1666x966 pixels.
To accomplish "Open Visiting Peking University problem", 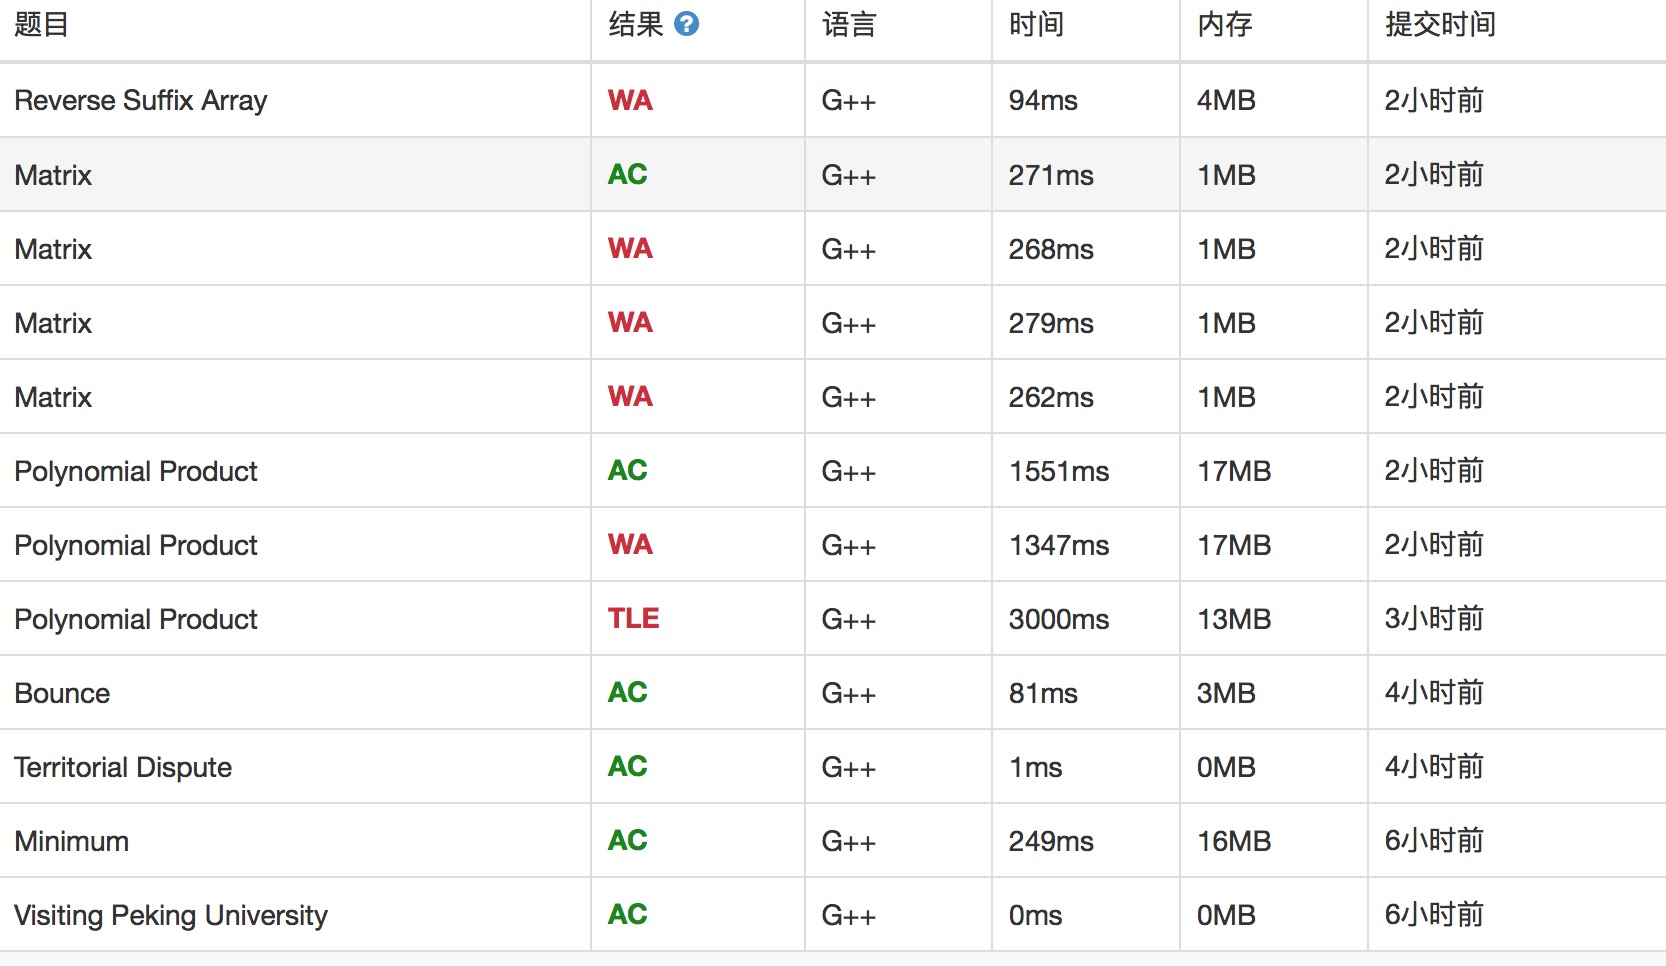I will point(171,915).
